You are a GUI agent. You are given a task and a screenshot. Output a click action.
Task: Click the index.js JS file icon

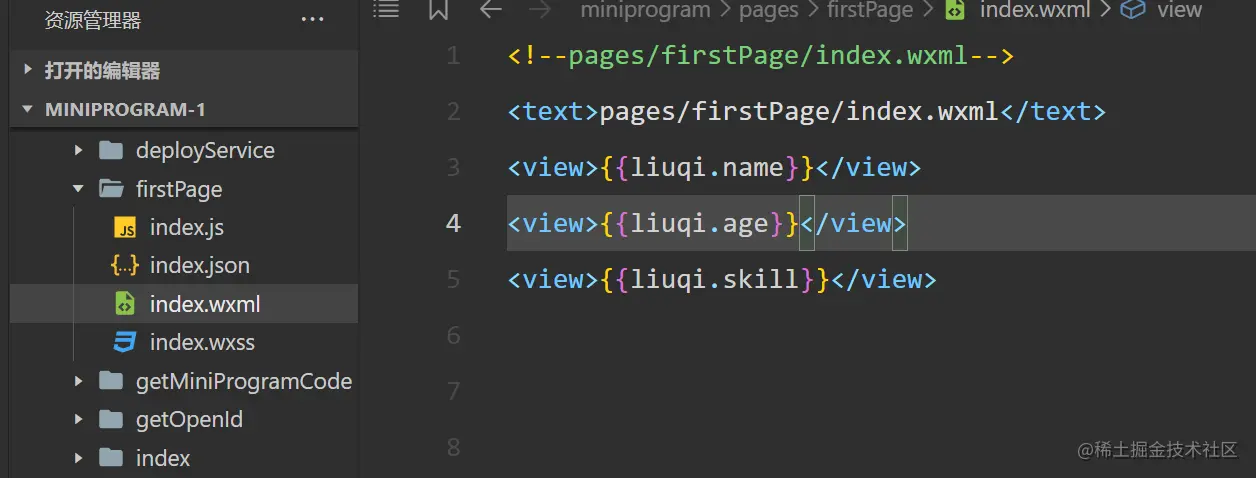coord(125,228)
